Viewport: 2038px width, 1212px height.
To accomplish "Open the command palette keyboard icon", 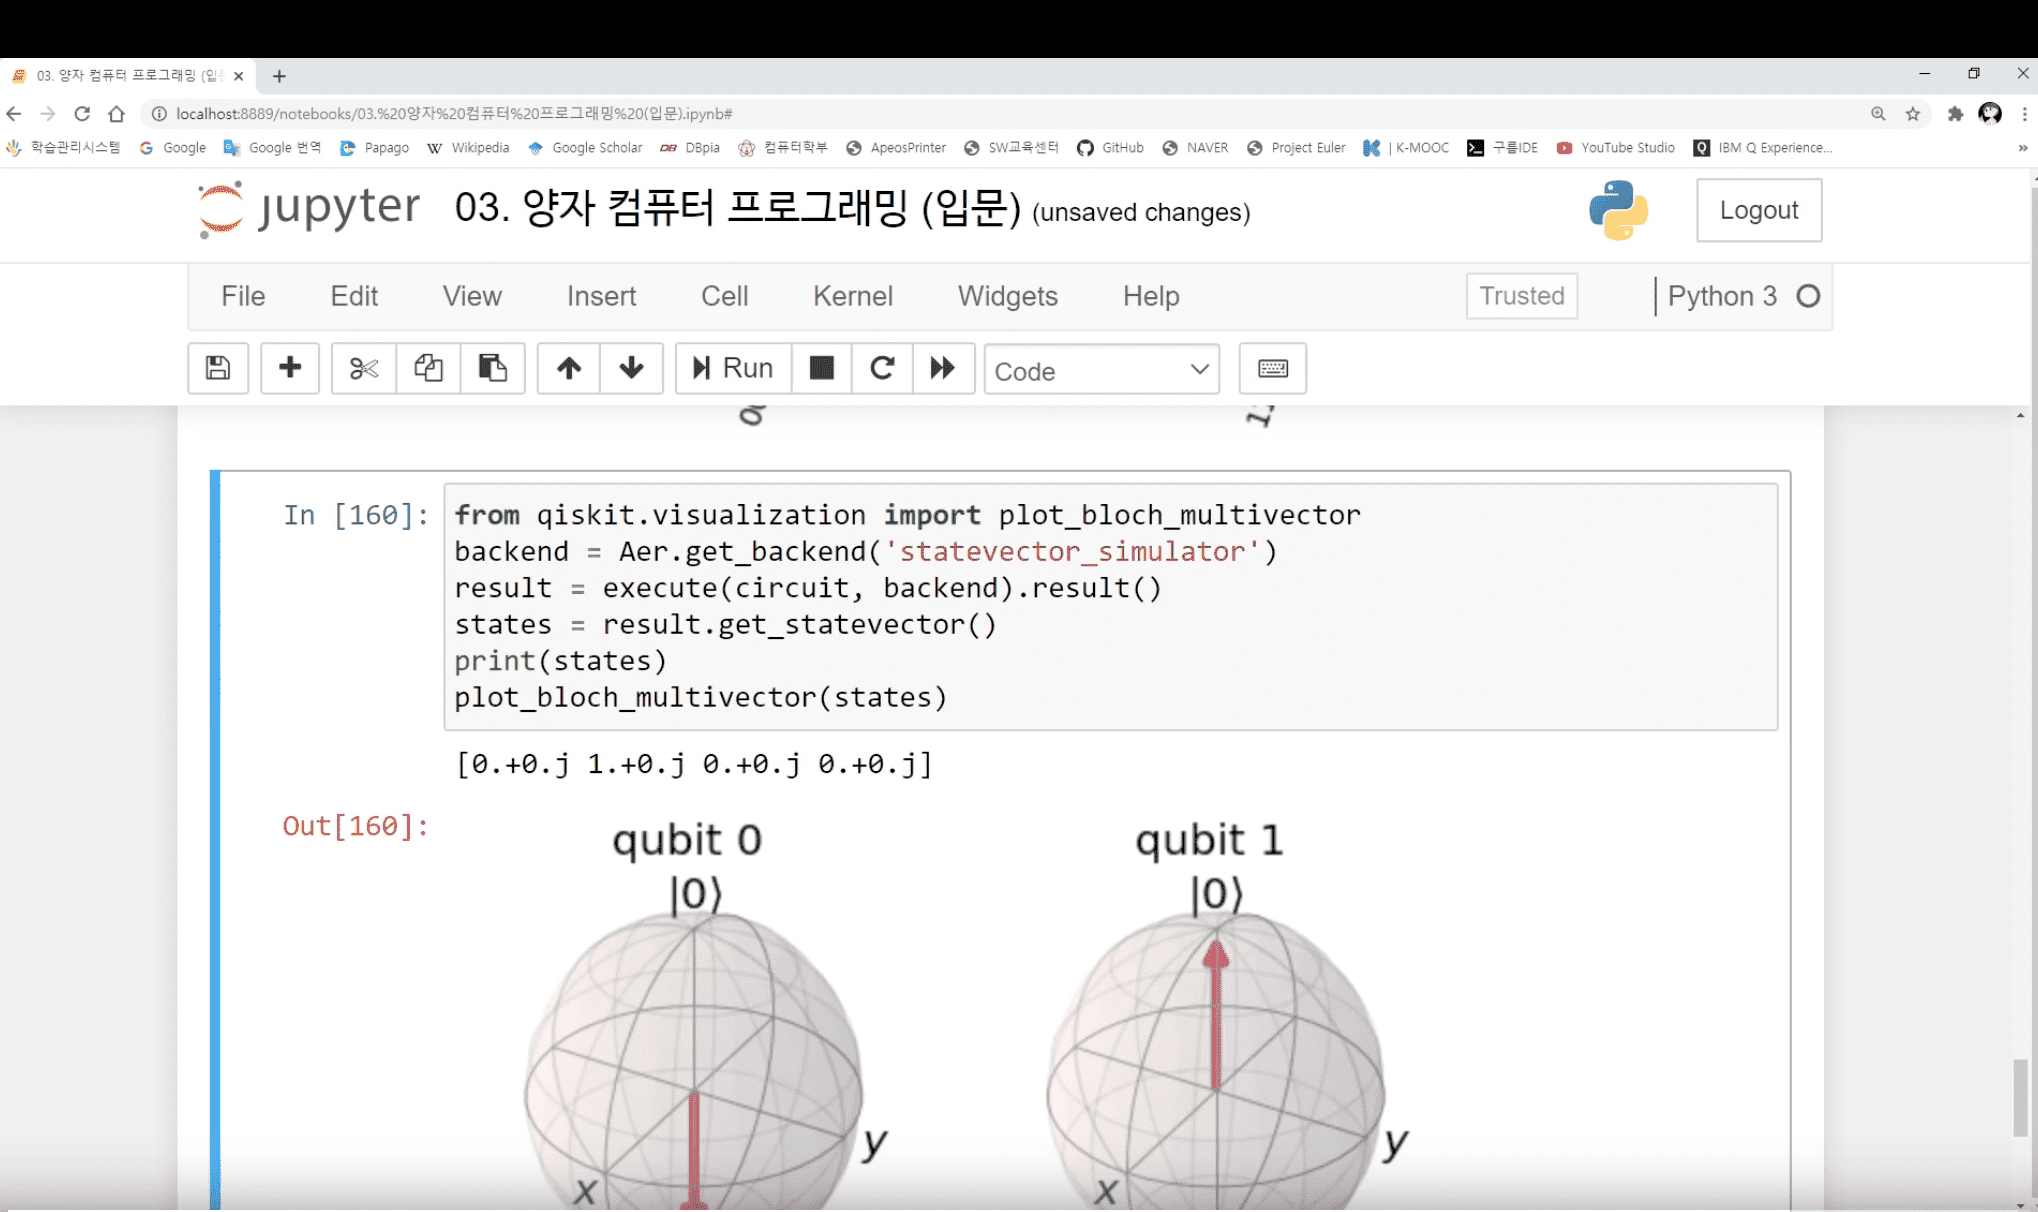I will click(x=1272, y=369).
